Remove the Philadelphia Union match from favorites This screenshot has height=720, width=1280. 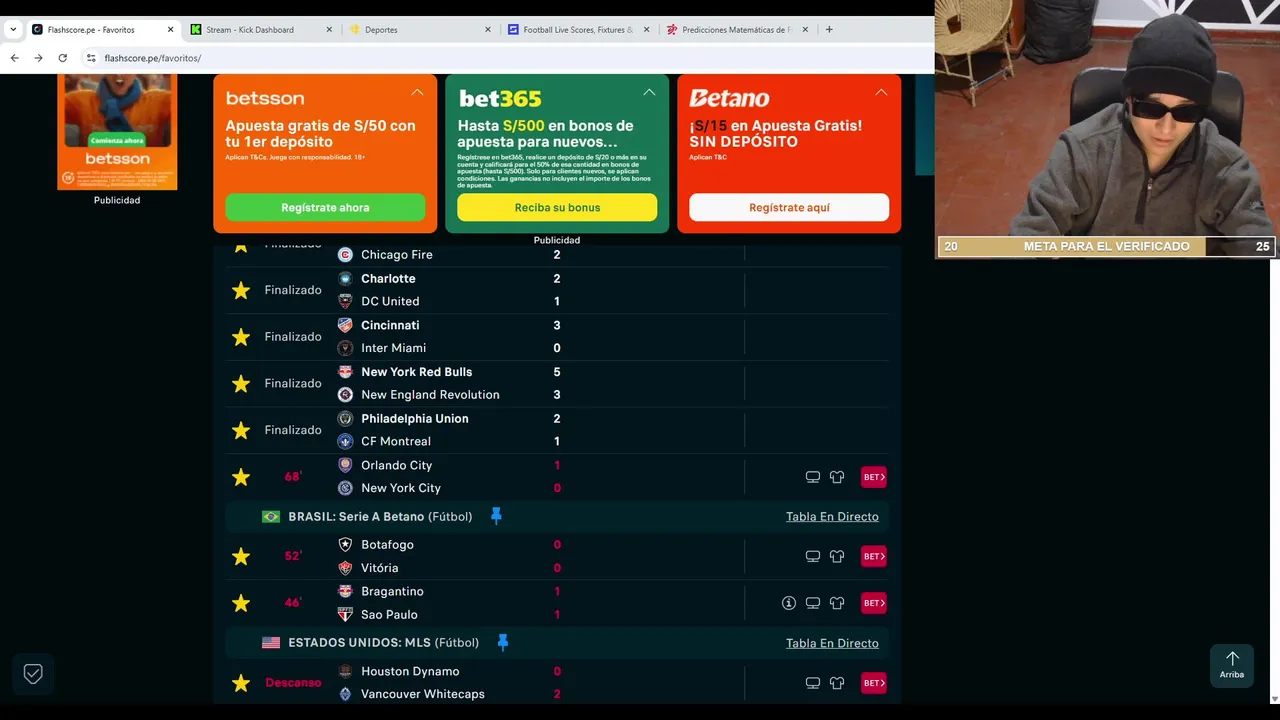[x=241, y=430]
